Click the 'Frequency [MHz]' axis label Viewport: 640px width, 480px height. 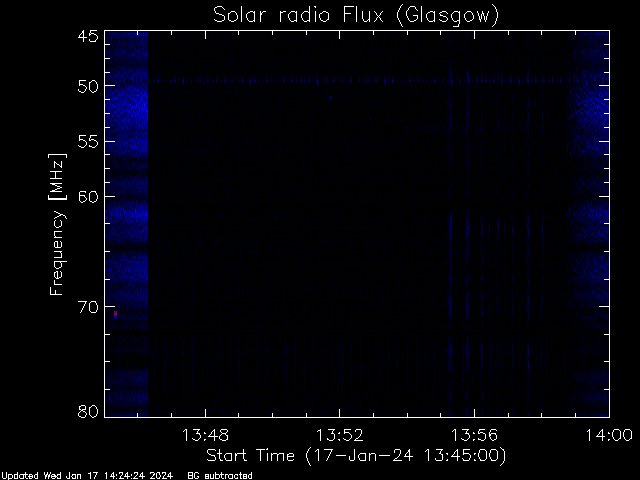[57, 224]
